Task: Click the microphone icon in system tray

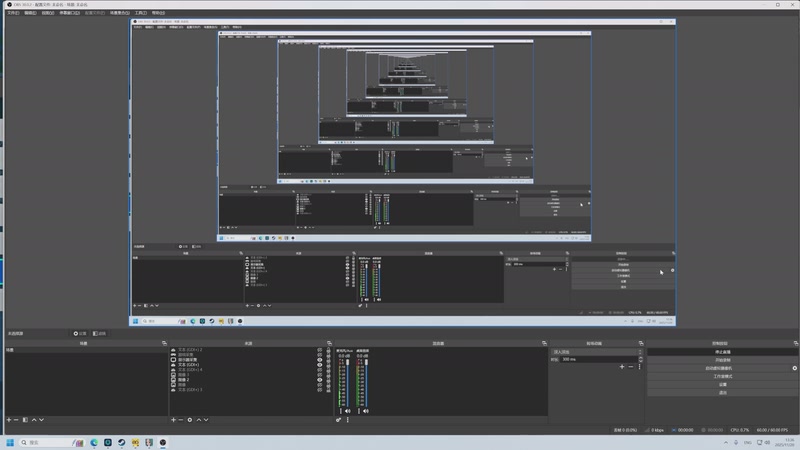Action: [736, 442]
